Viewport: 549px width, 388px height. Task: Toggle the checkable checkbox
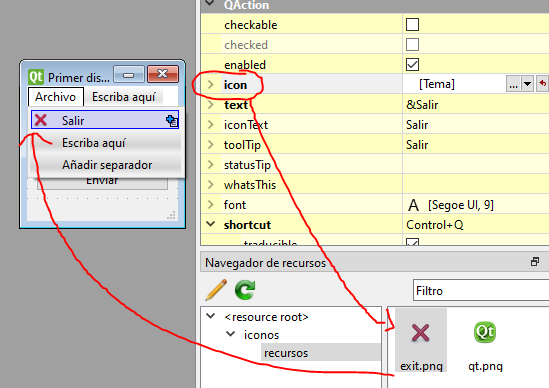(412, 25)
